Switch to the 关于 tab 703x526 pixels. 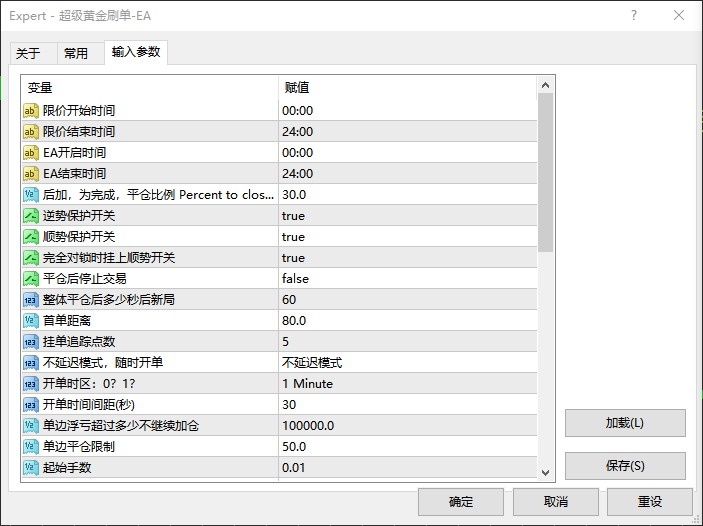click(x=28, y=54)
